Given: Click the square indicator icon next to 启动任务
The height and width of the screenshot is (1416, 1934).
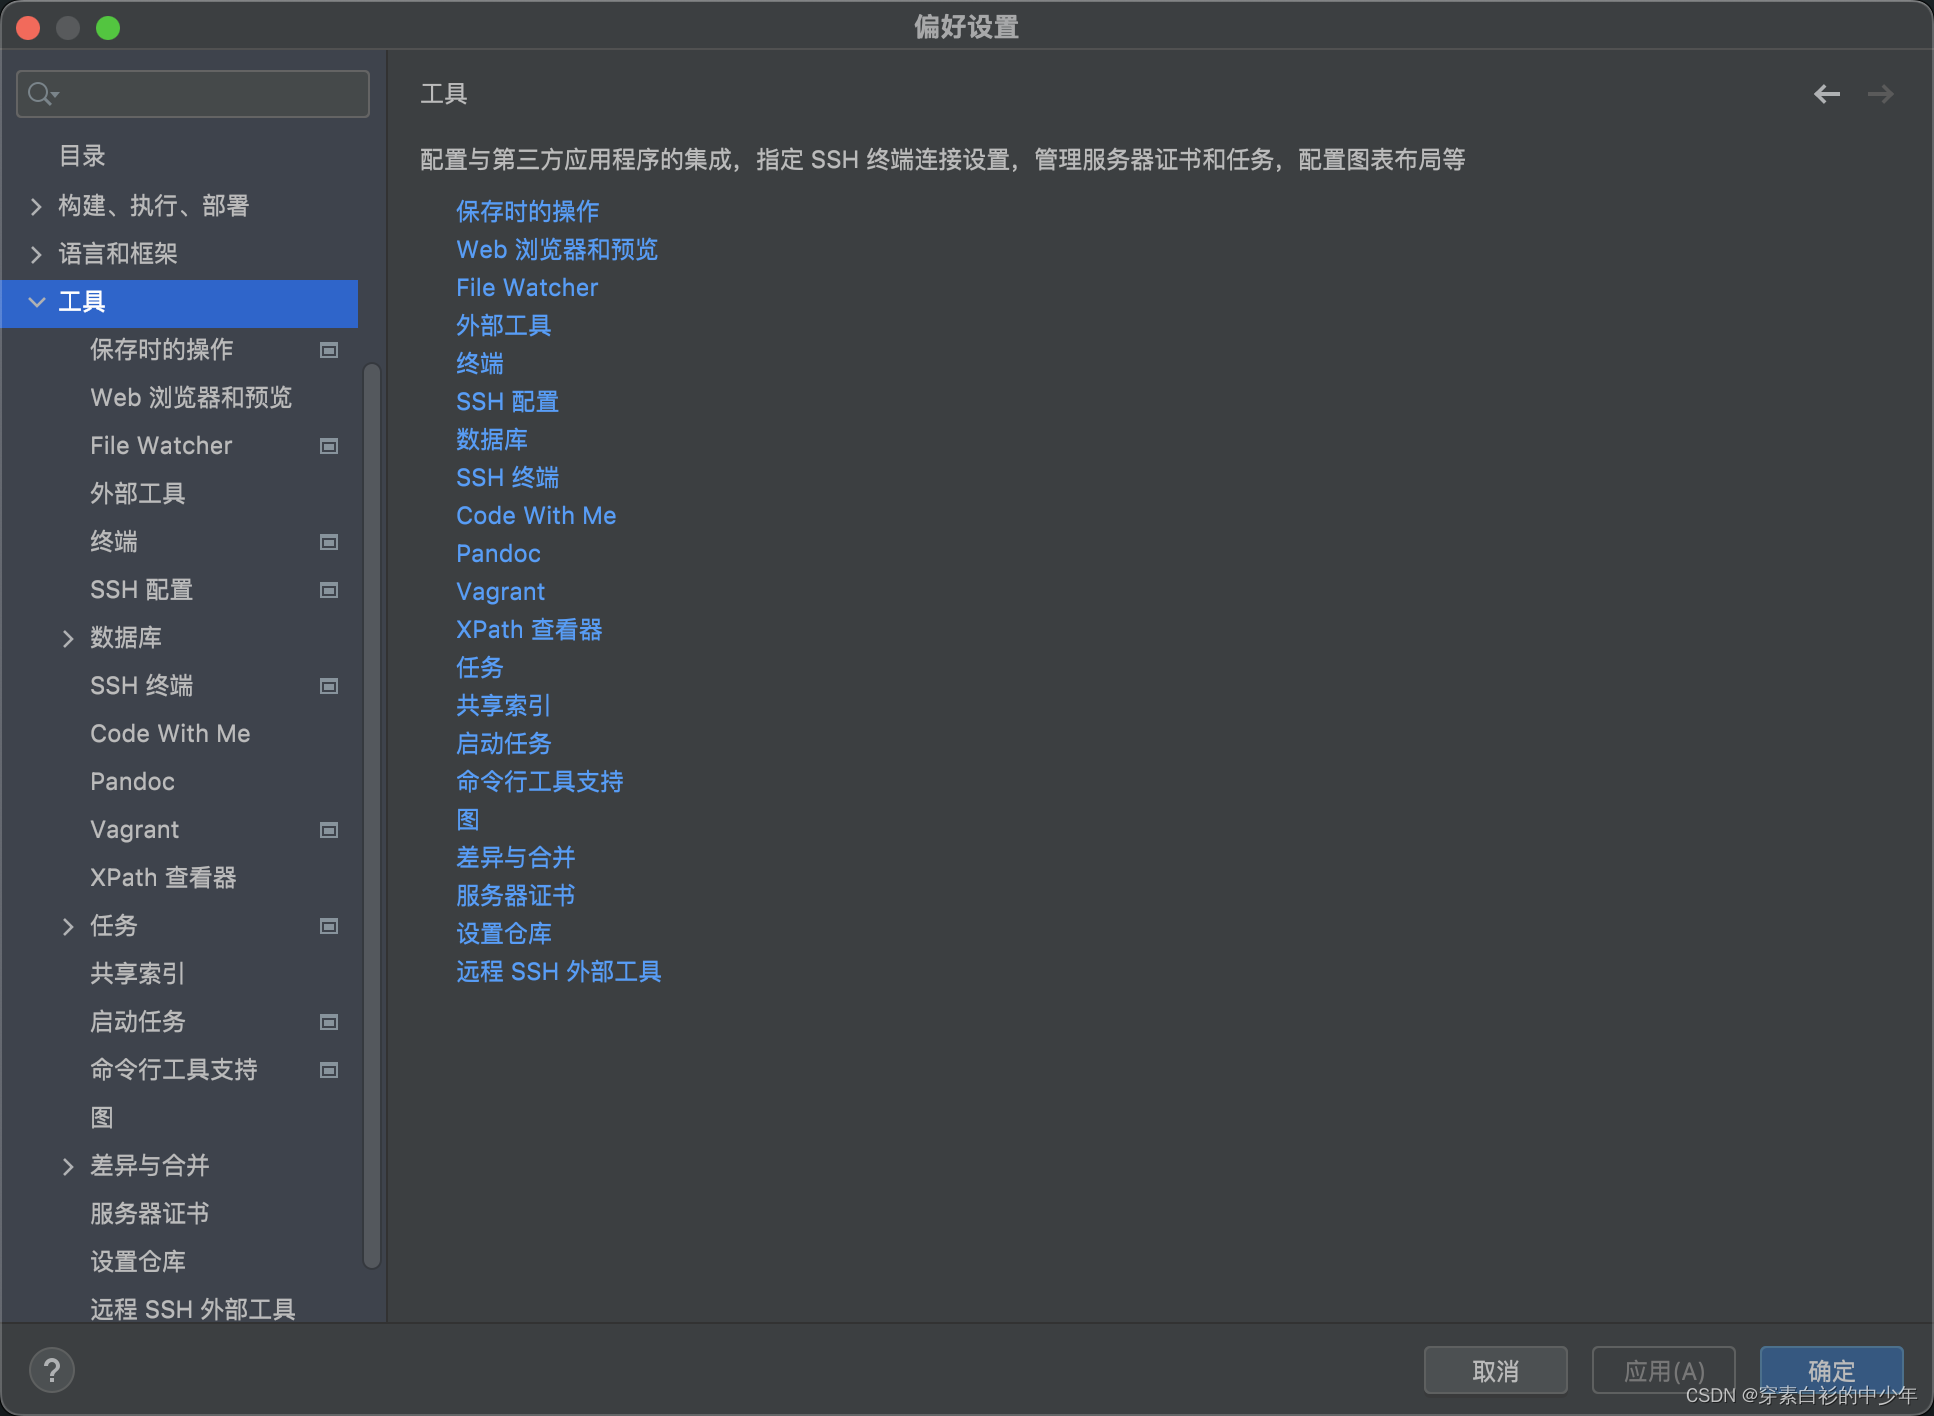Looking at the screenshot, I should pos(328,1021).
